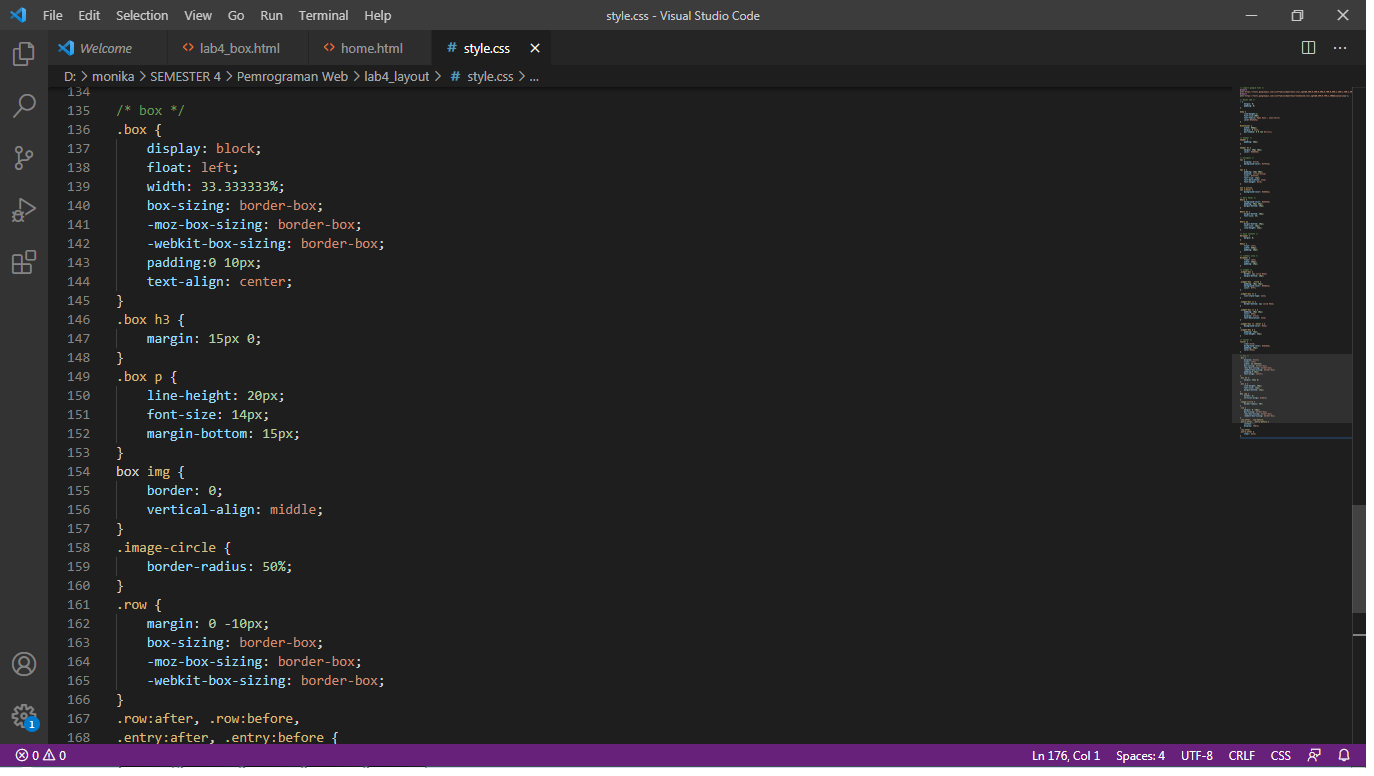The image size is (1374, 776).
Task: Close the style.css tab
Action: tap(535, 48)
